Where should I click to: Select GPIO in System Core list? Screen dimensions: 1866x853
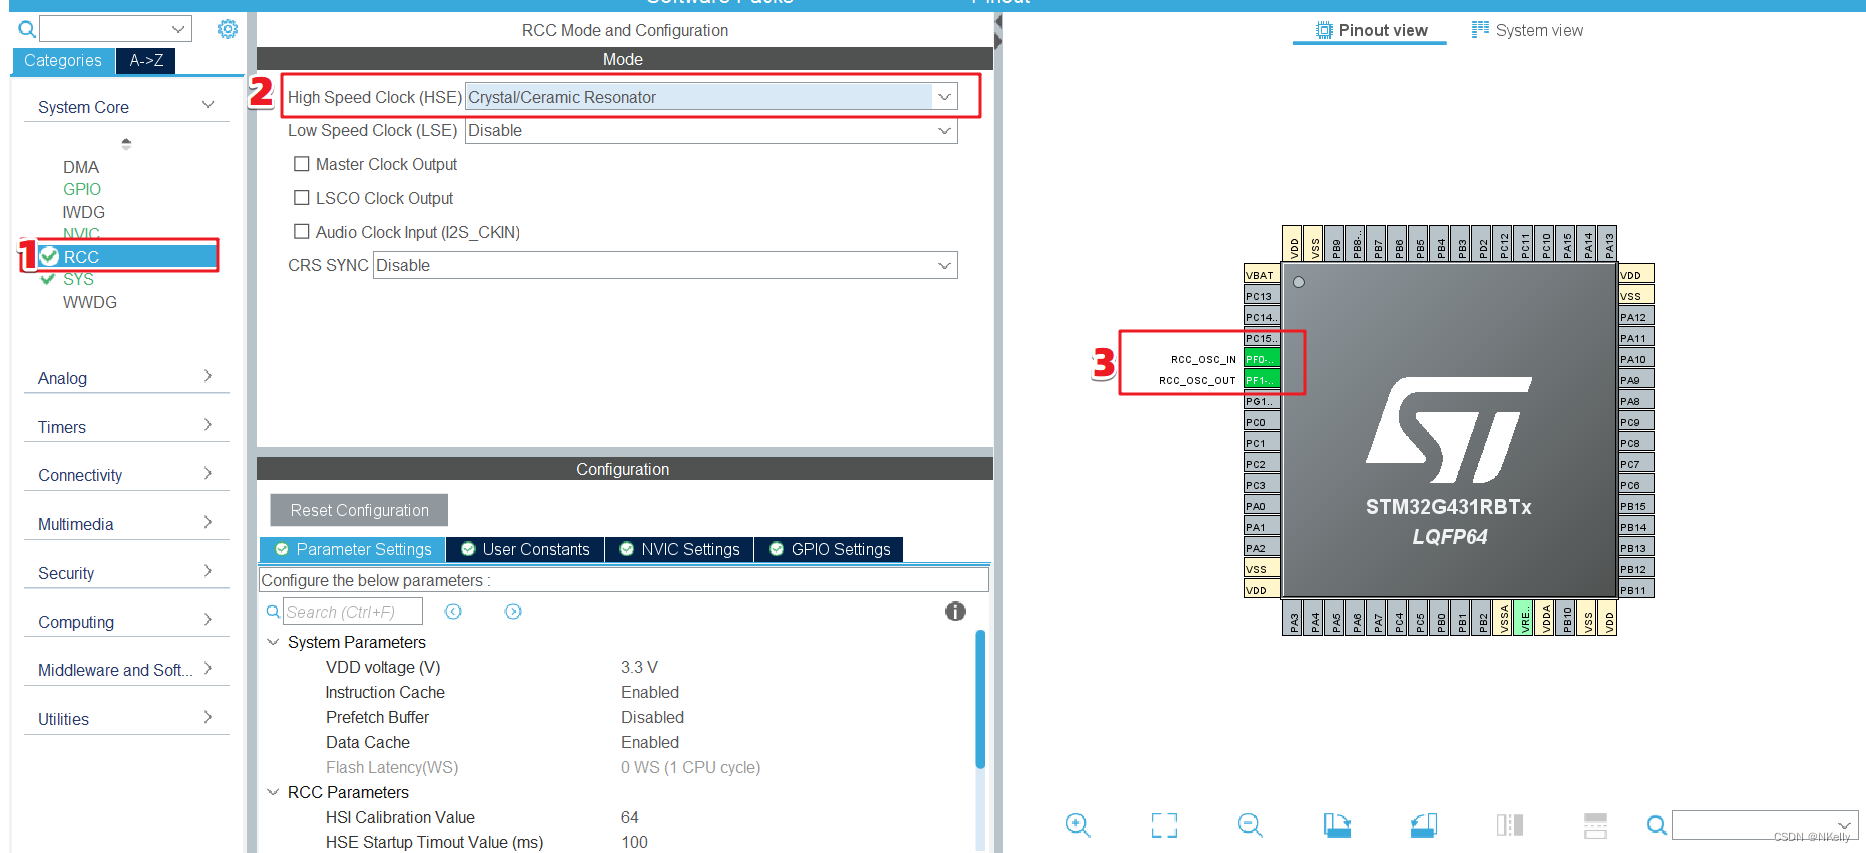82,189
